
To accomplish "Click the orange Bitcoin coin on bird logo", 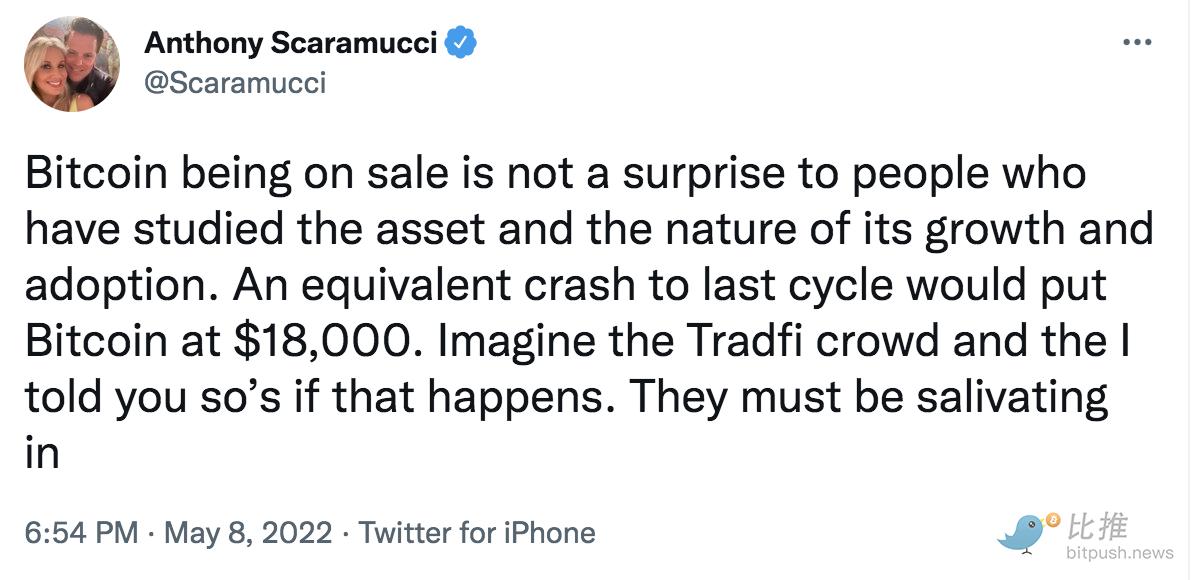I will pyautogui.click(x=1054, y=520).
